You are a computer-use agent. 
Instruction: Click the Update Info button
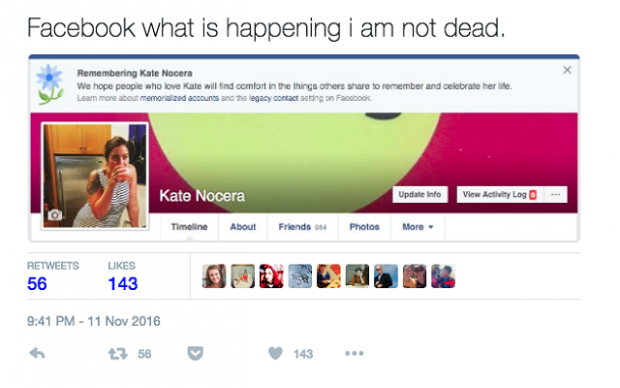(x=420, y=195)
